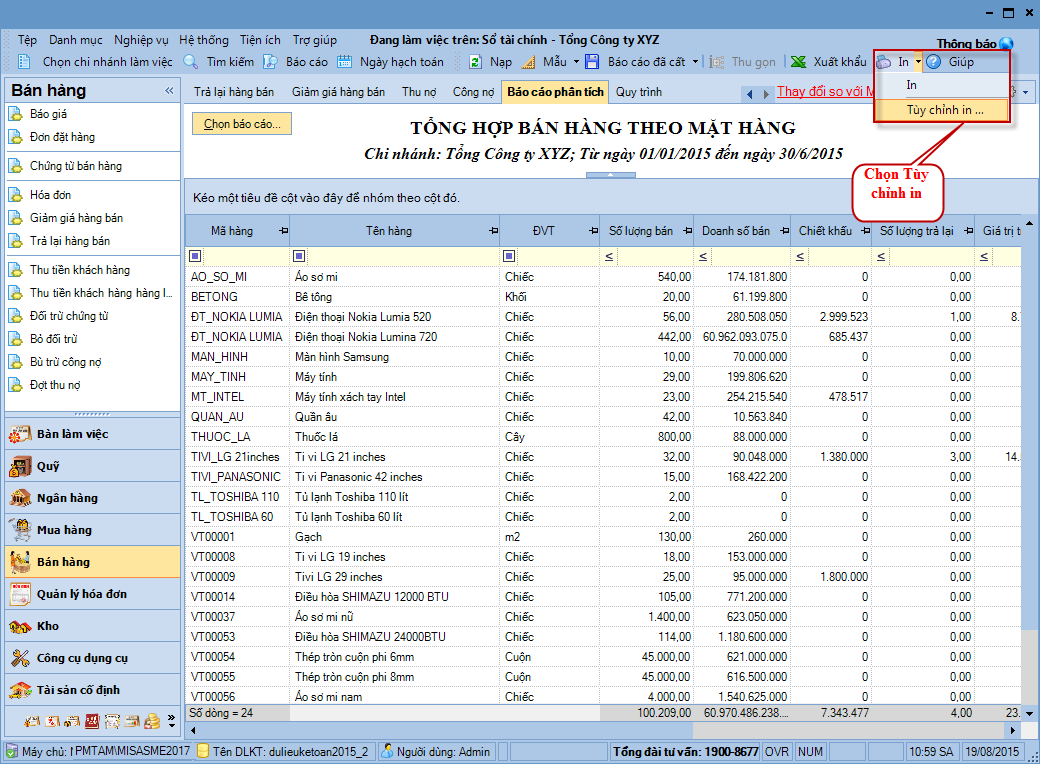Open the Mua hàng module

click(x=93, y=530)
